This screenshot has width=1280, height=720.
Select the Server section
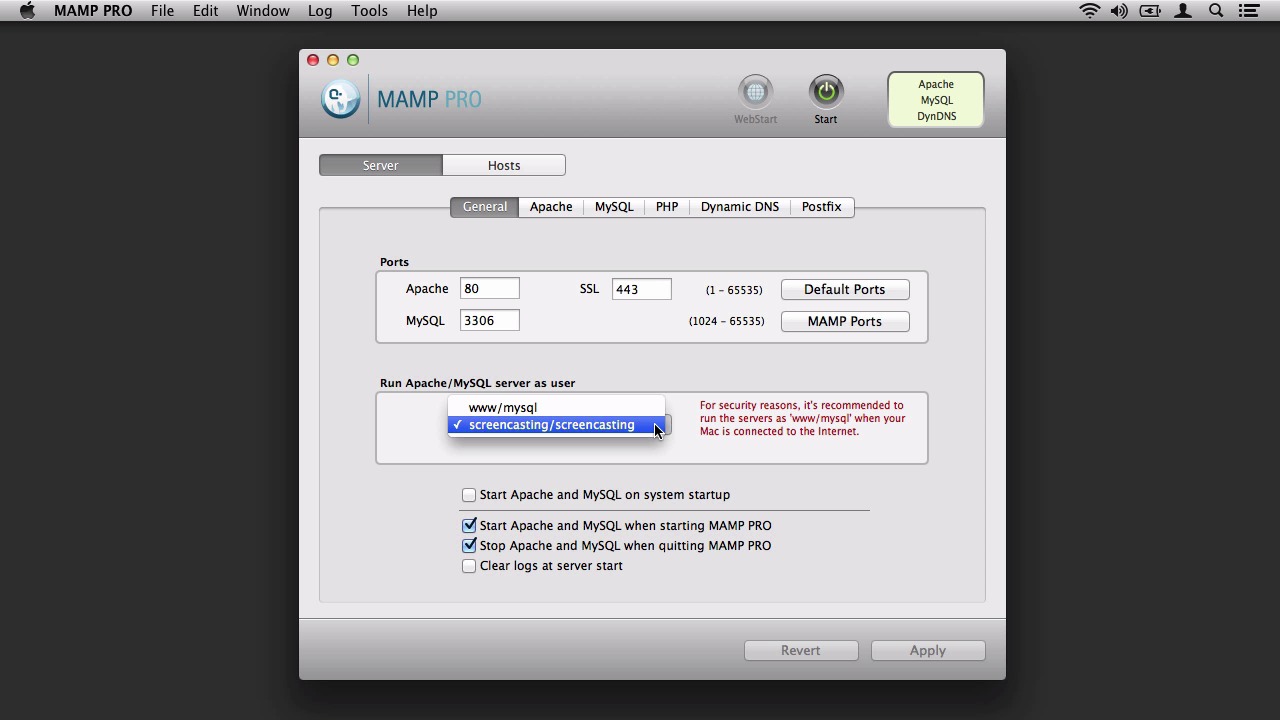[x=380, y=165]
